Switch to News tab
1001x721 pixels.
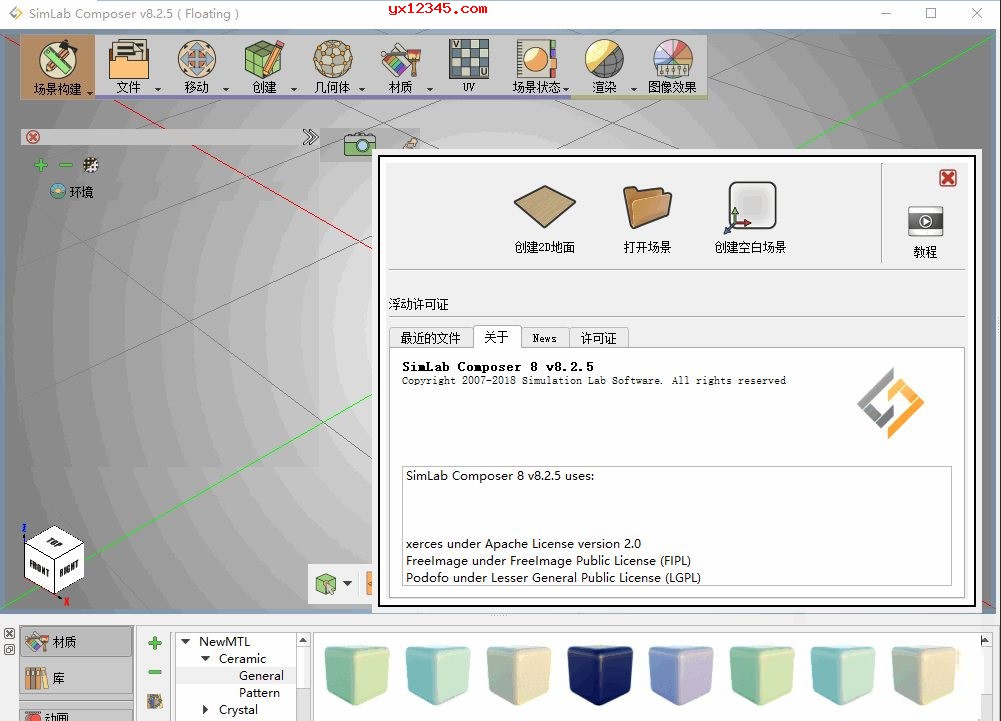coord(545,338)
